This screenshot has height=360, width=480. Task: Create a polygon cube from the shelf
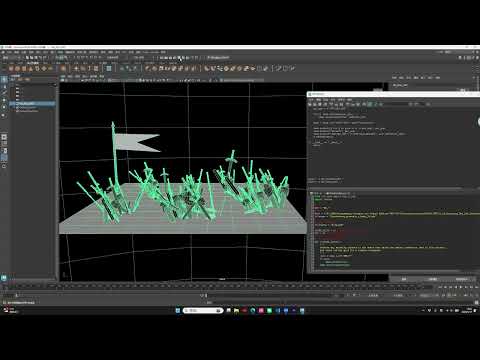tap(18, 69)
